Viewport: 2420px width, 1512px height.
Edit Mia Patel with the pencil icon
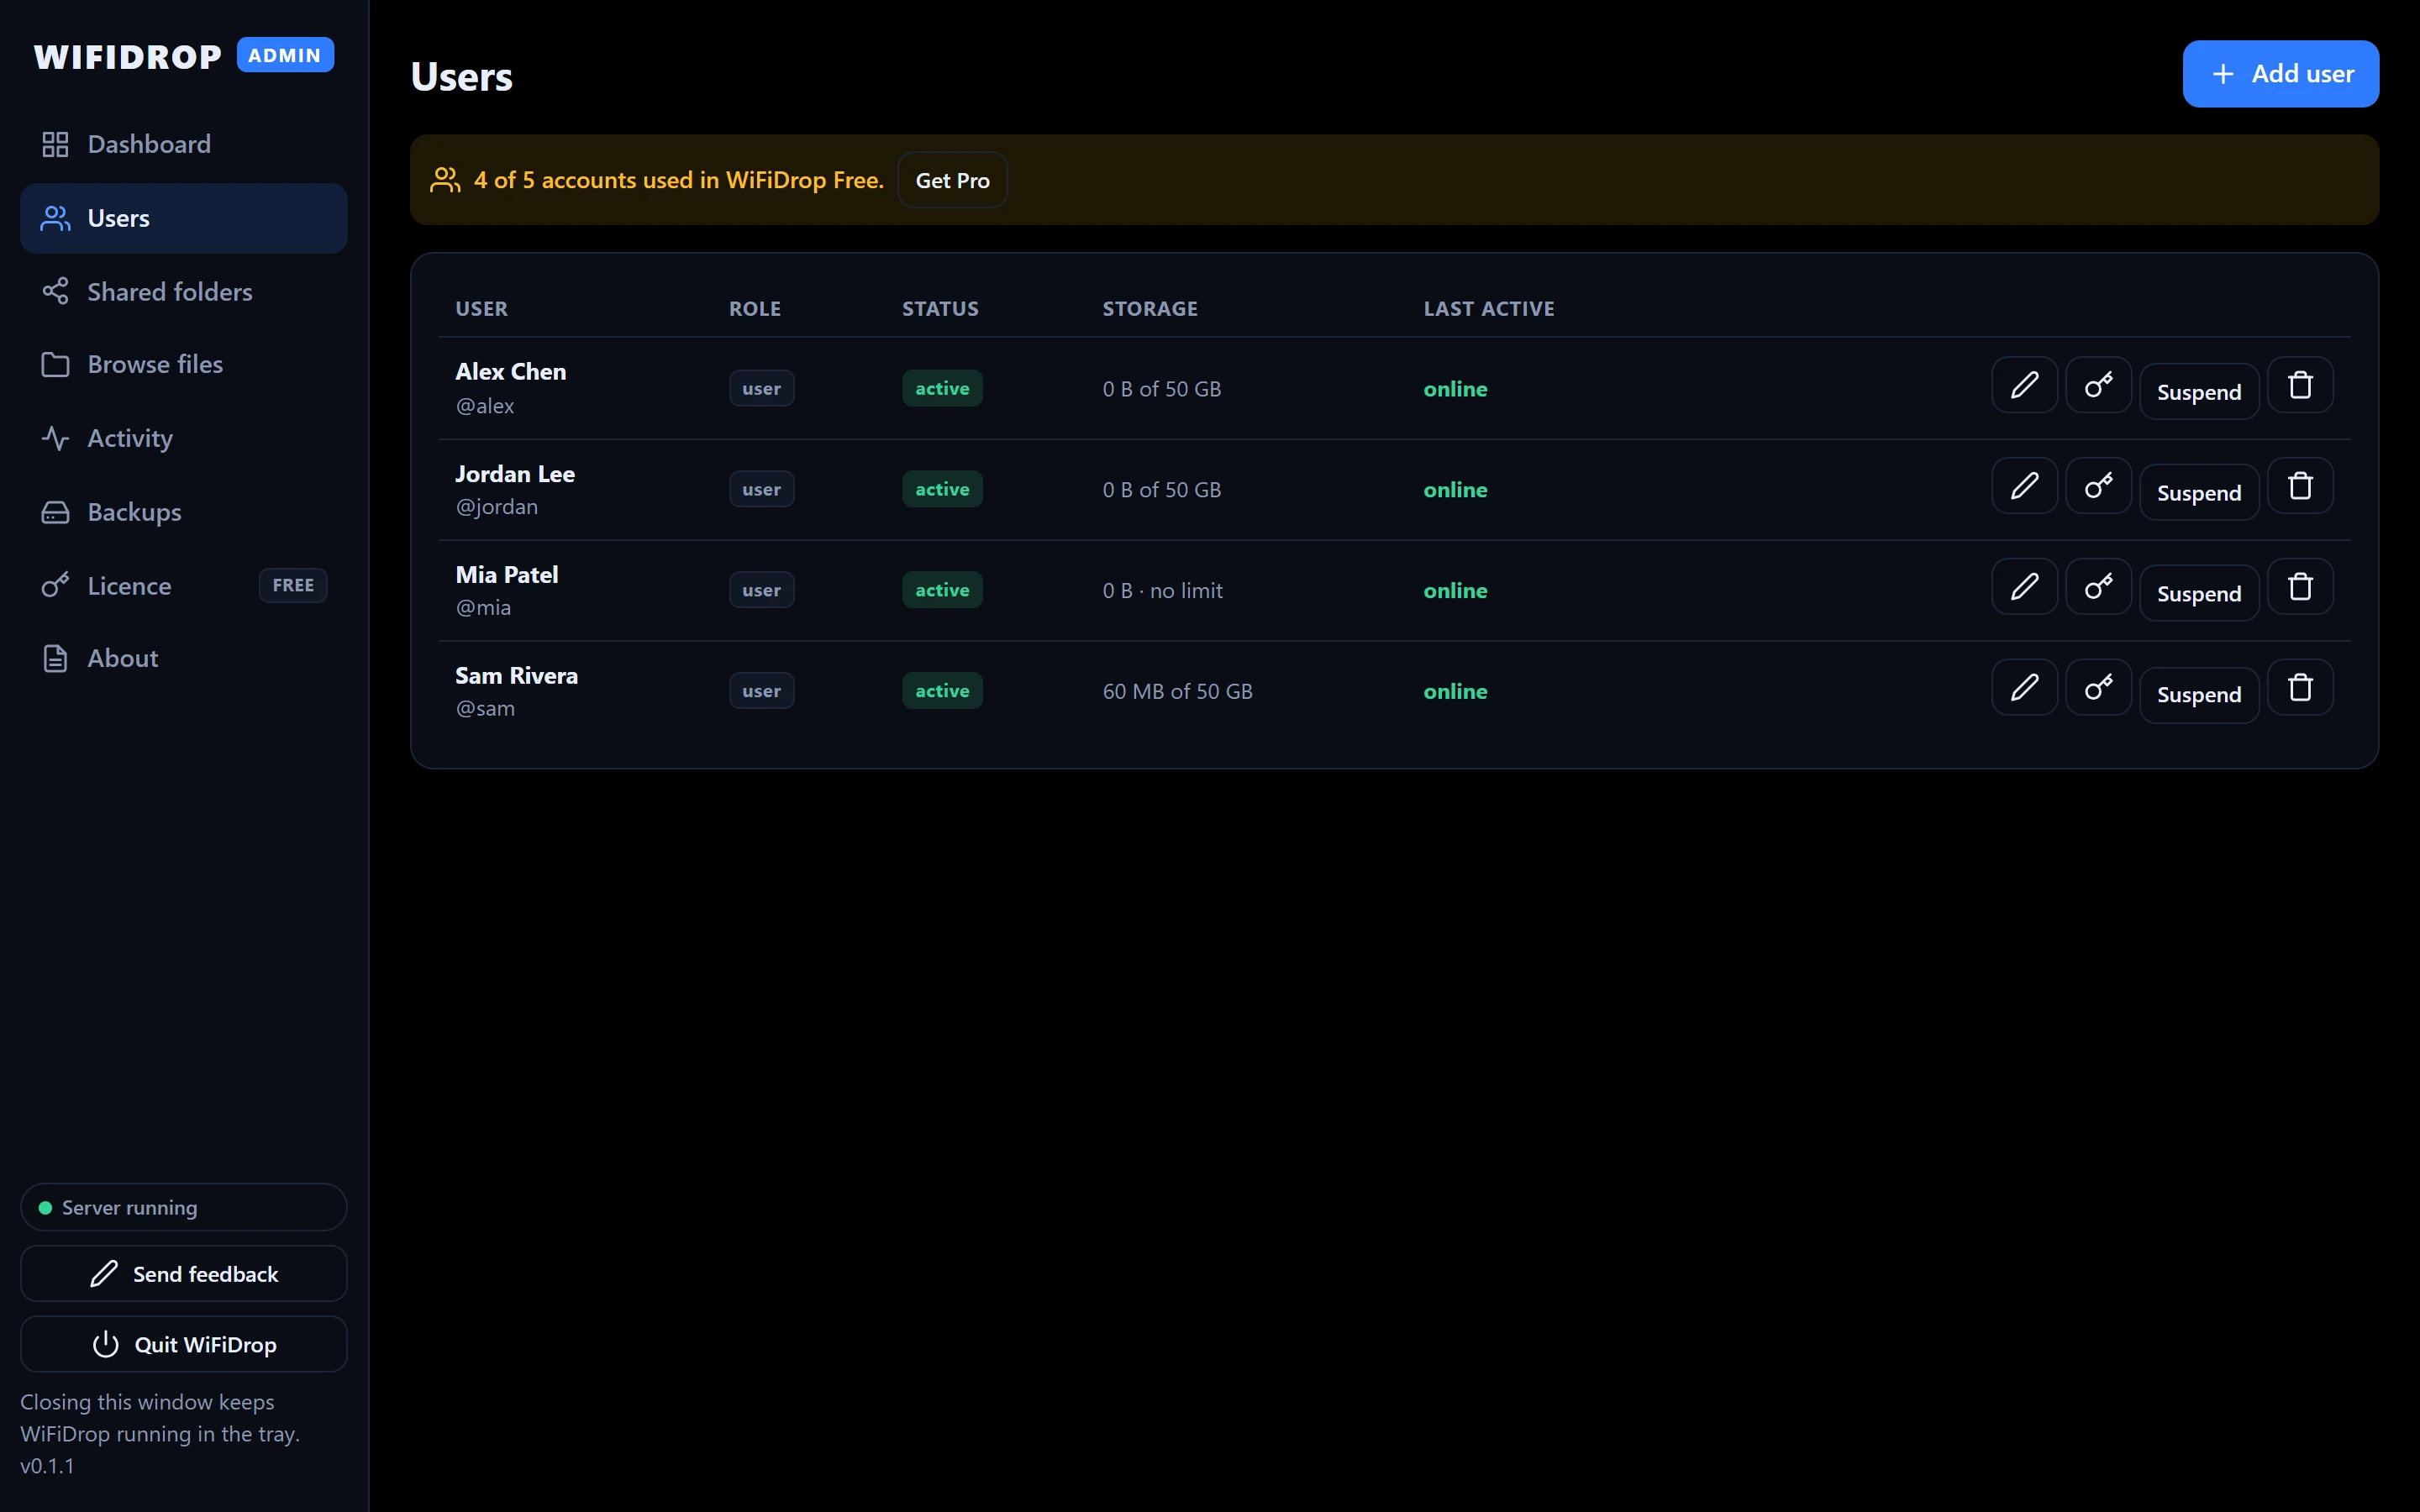point(2024,587)
